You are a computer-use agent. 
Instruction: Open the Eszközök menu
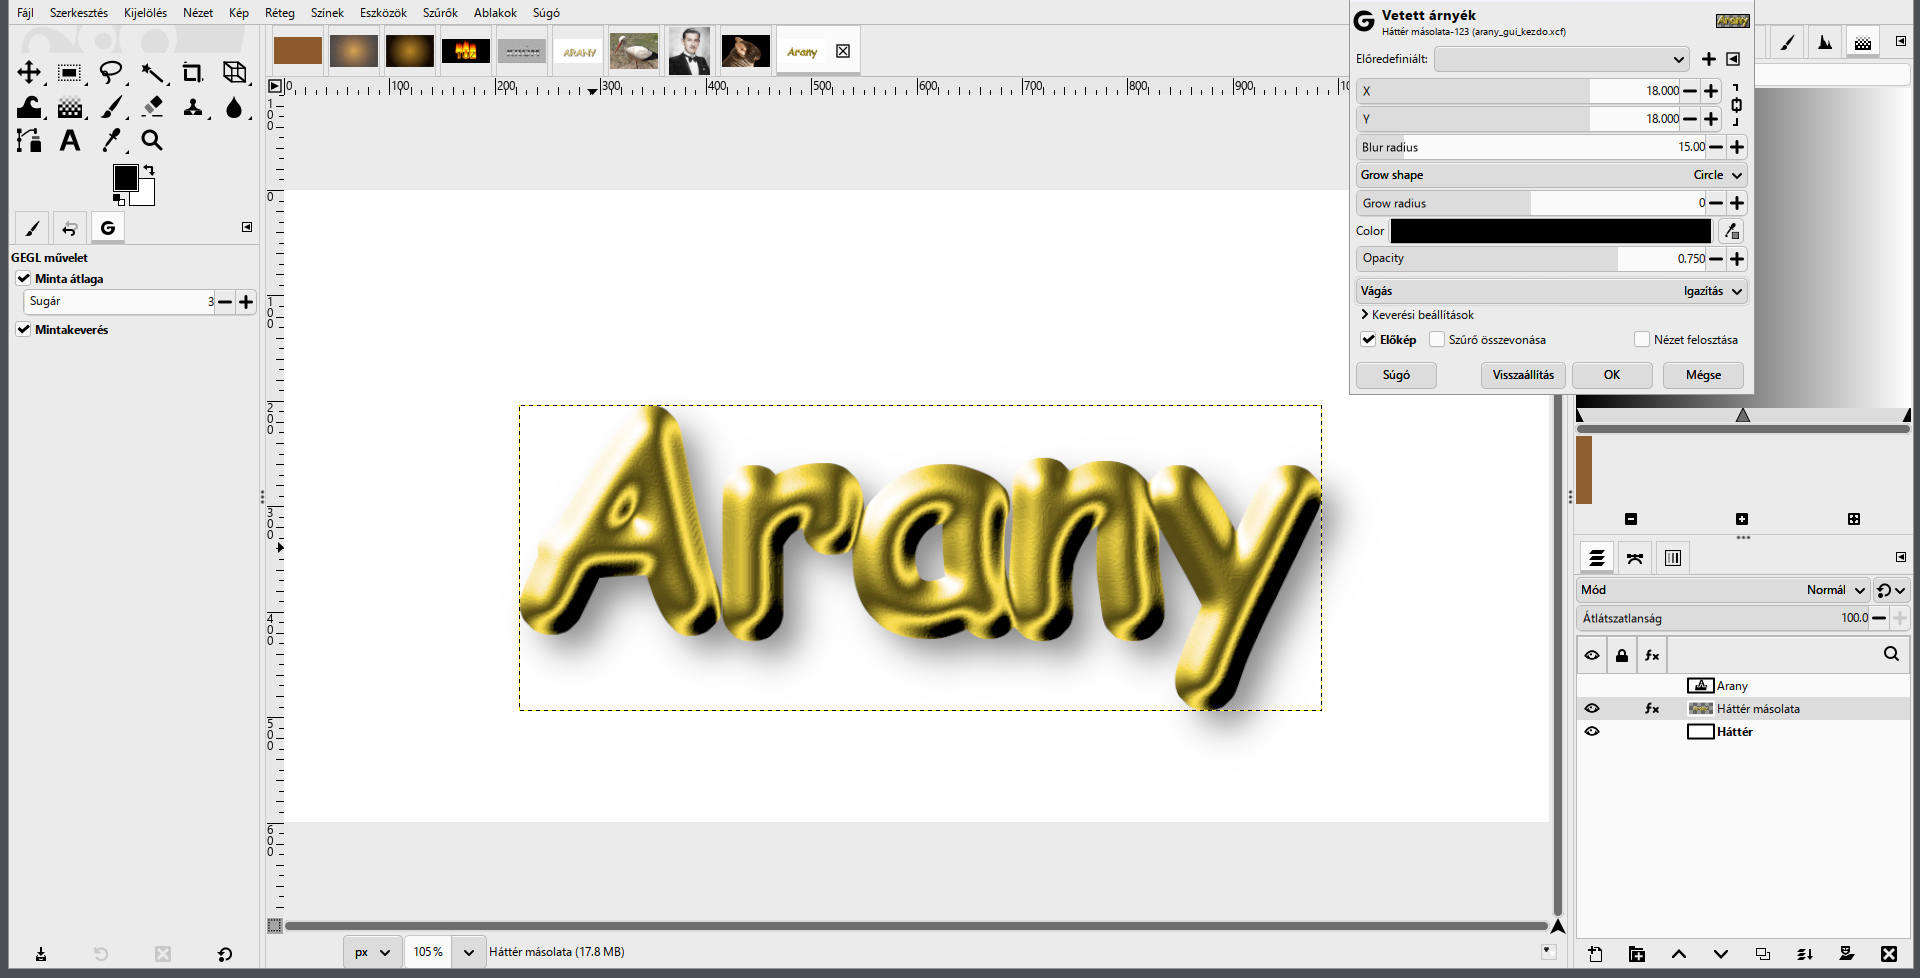coord(383,13)
